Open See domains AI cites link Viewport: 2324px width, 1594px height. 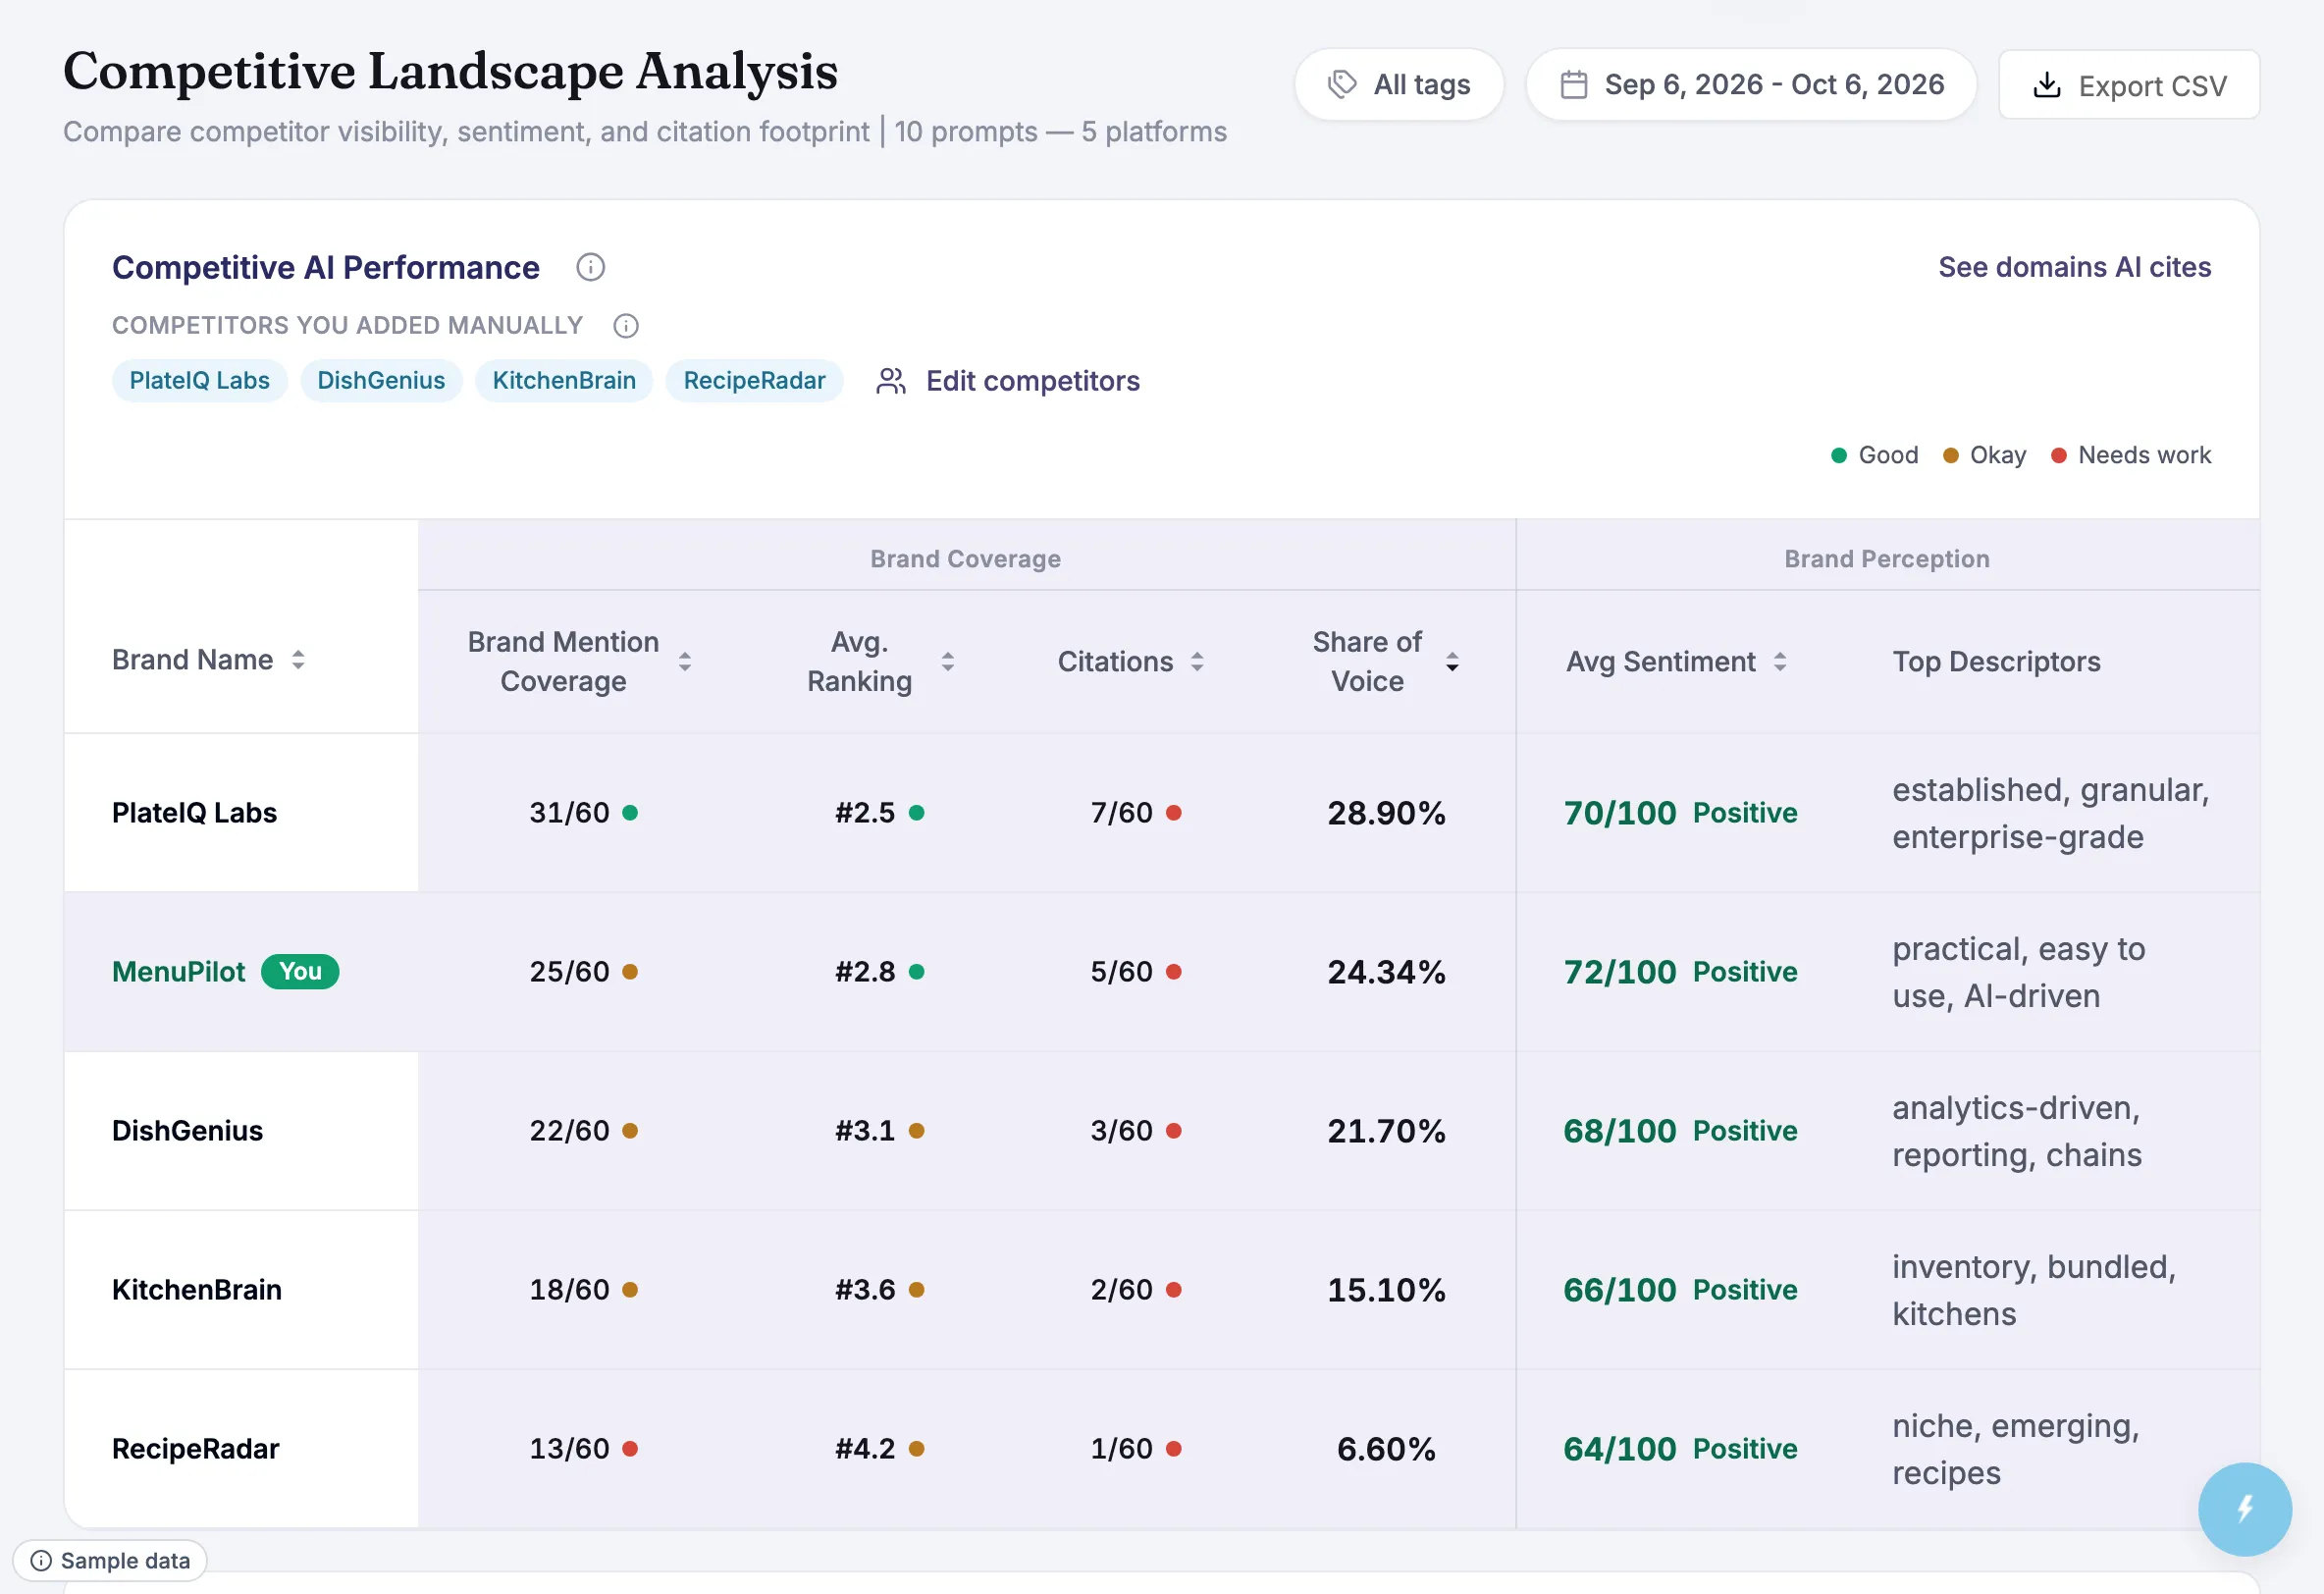tap(2074, 267)
